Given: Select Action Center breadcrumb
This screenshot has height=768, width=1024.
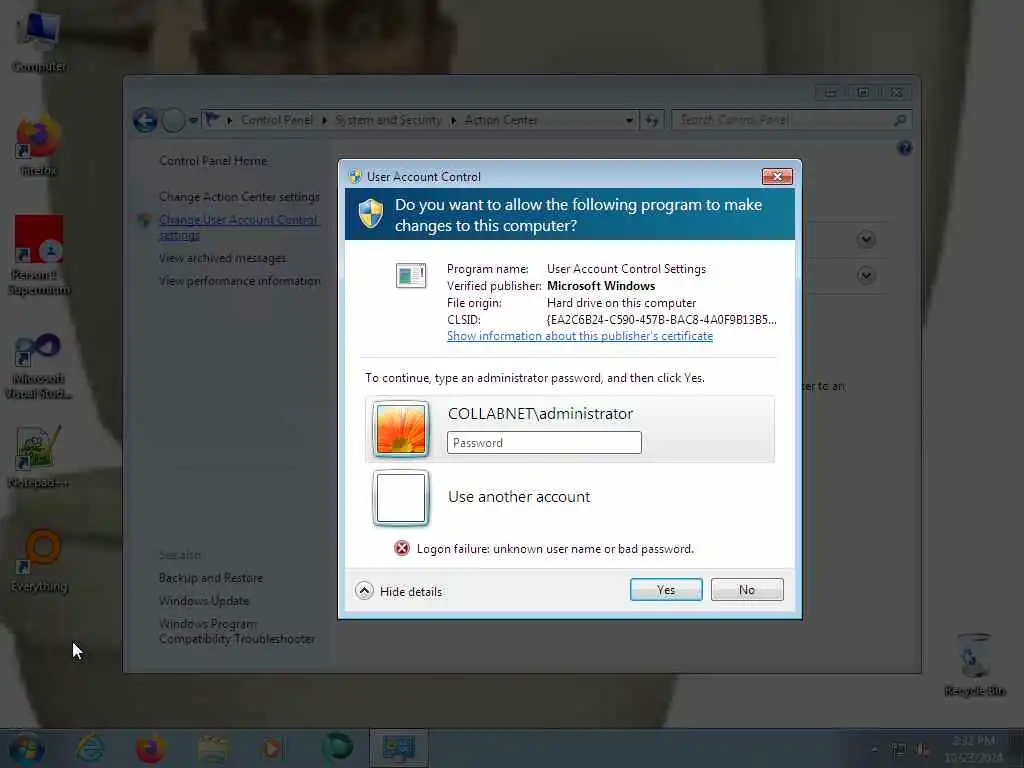Looking at the screenshot, I should [501, 120].
